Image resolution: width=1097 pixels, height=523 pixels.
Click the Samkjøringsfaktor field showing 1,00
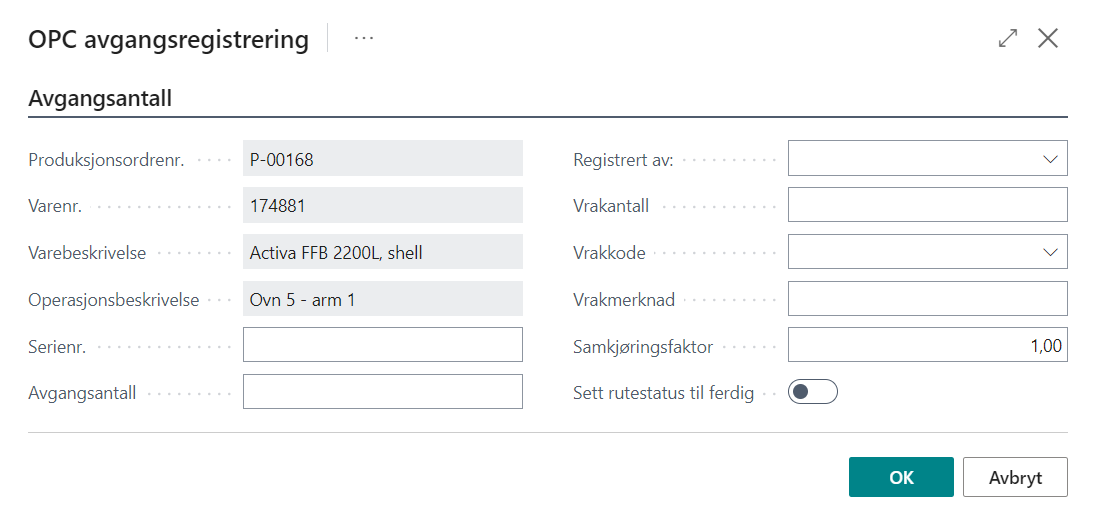click(927, 345)
